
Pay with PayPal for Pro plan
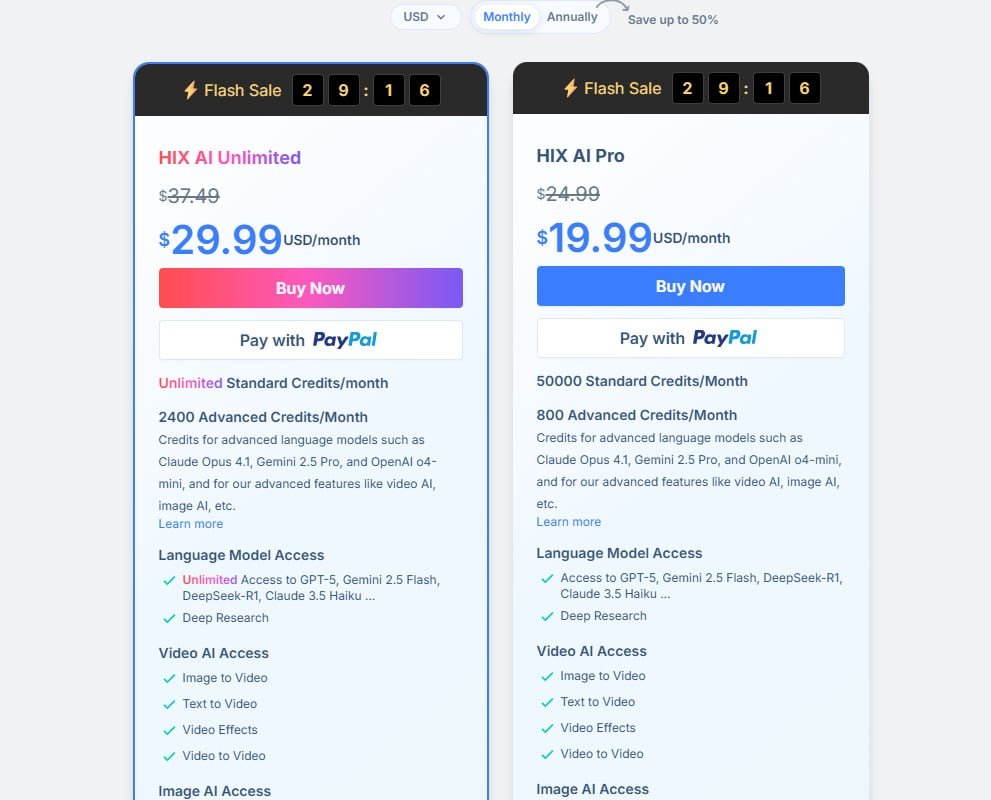(x=690, y=338)
